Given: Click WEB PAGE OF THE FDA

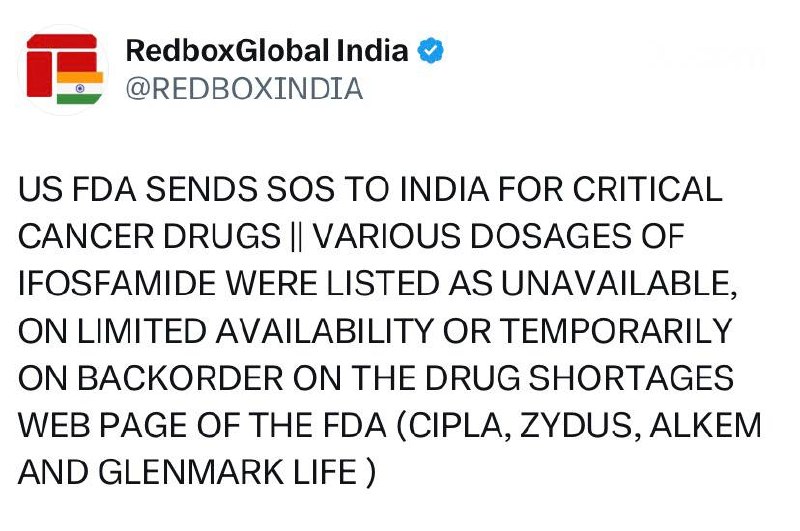Looking at the screenshot, I should click(x=202, y=425).
